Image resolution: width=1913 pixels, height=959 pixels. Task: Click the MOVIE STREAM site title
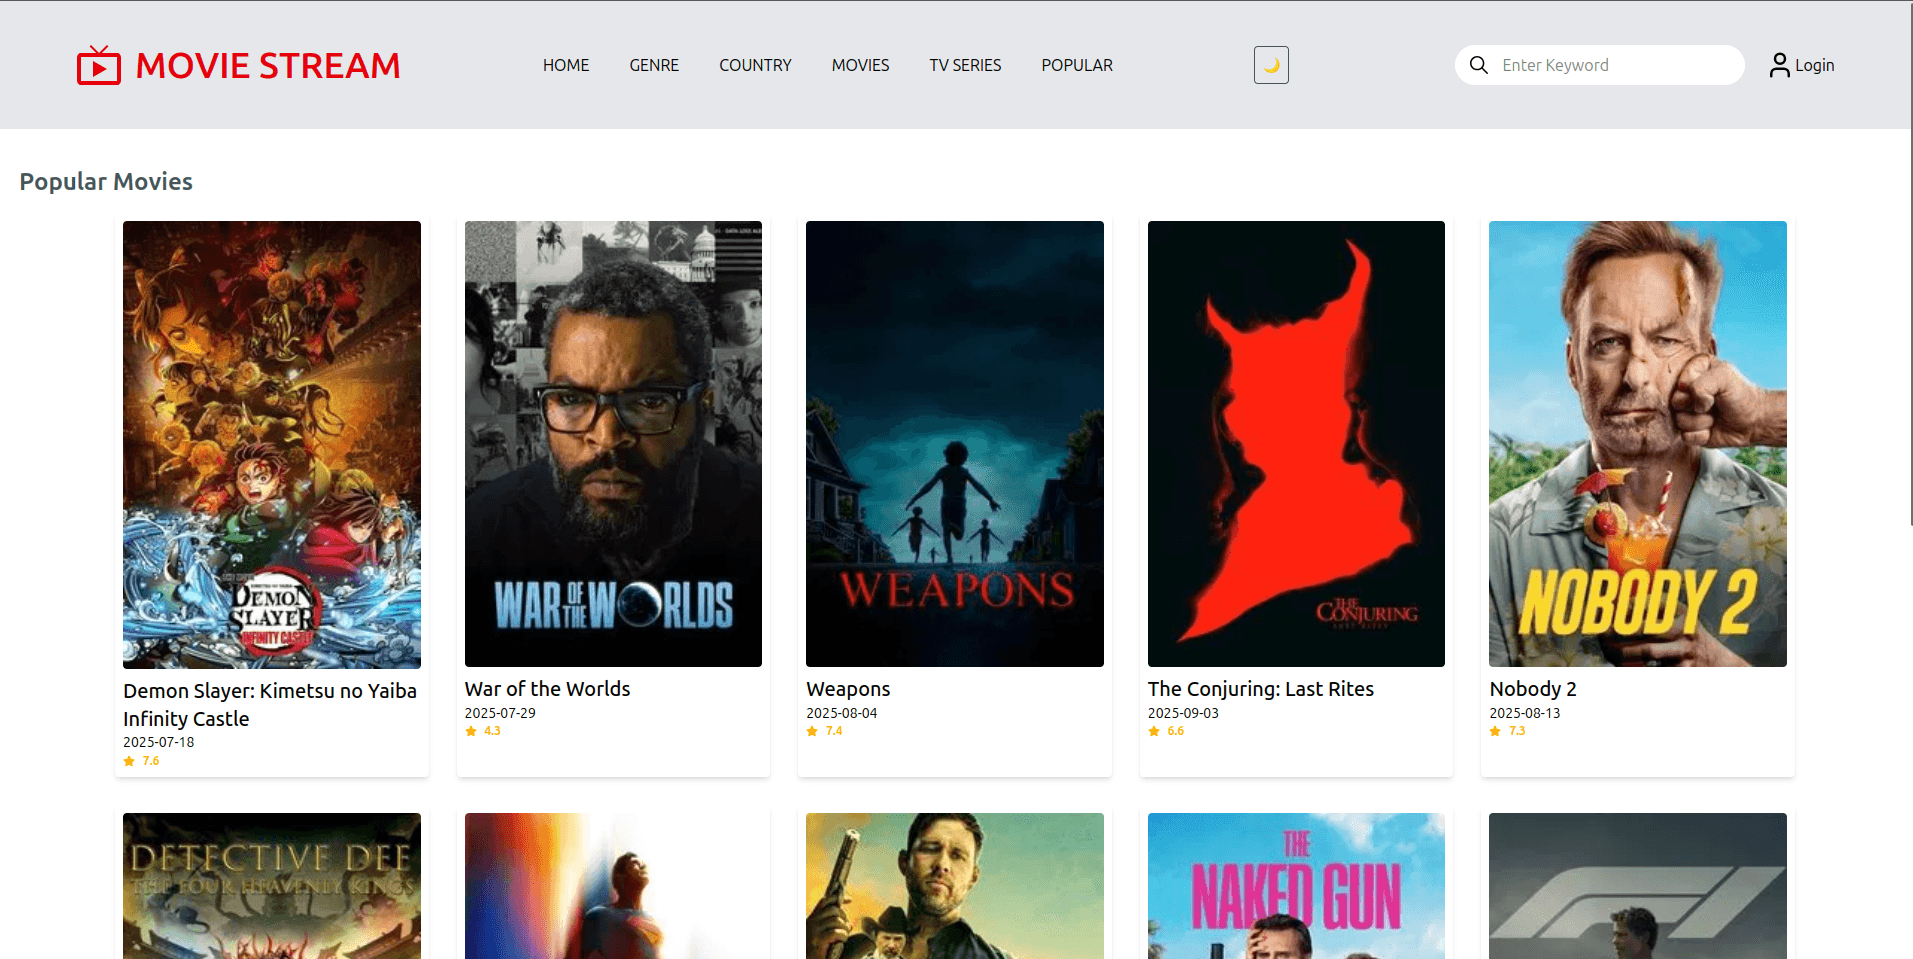(268, 66)
